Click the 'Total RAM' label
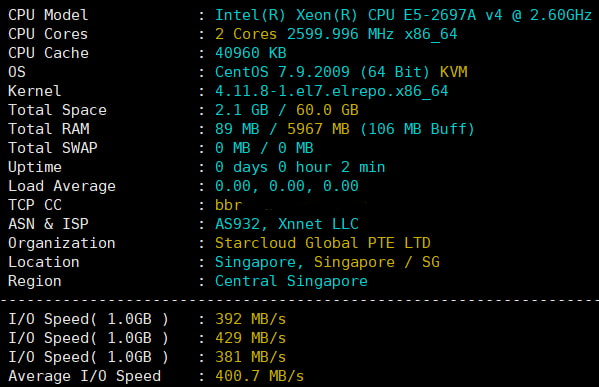Image resolution: width=599 pixels, height=387 pixels. click(x=49, y=129)
